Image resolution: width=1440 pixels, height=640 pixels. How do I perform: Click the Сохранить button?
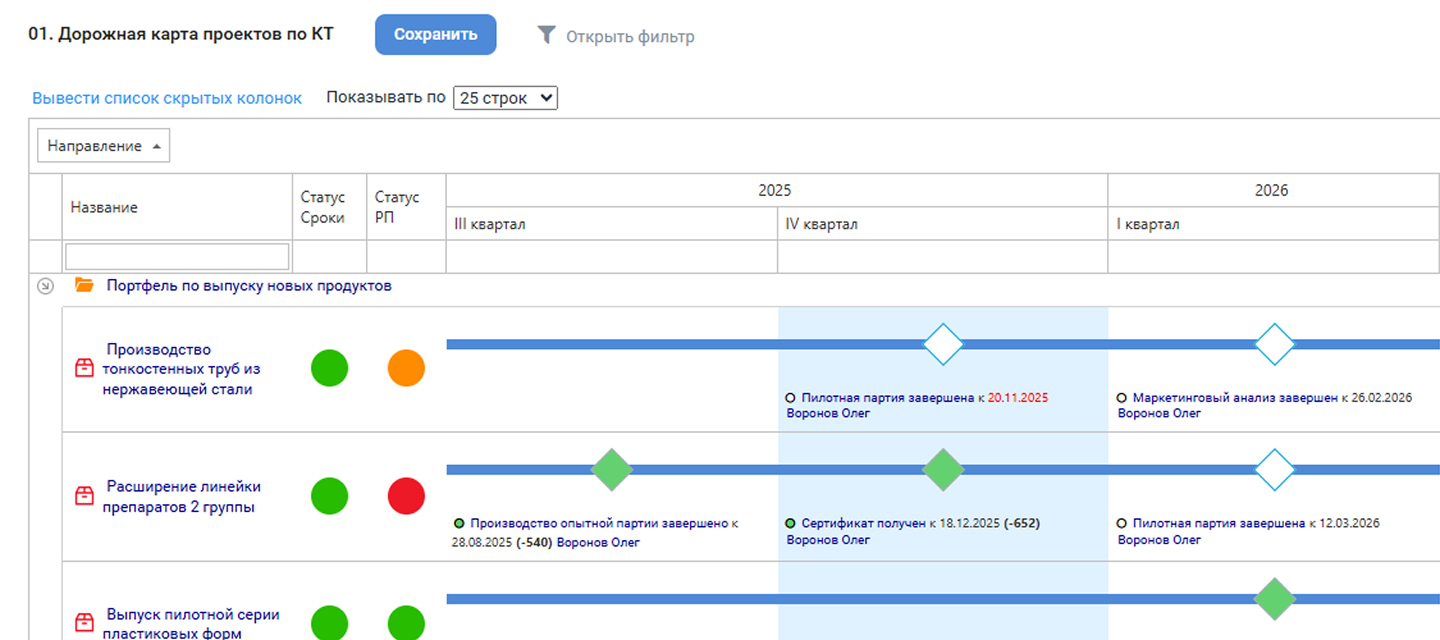[435, 35]
